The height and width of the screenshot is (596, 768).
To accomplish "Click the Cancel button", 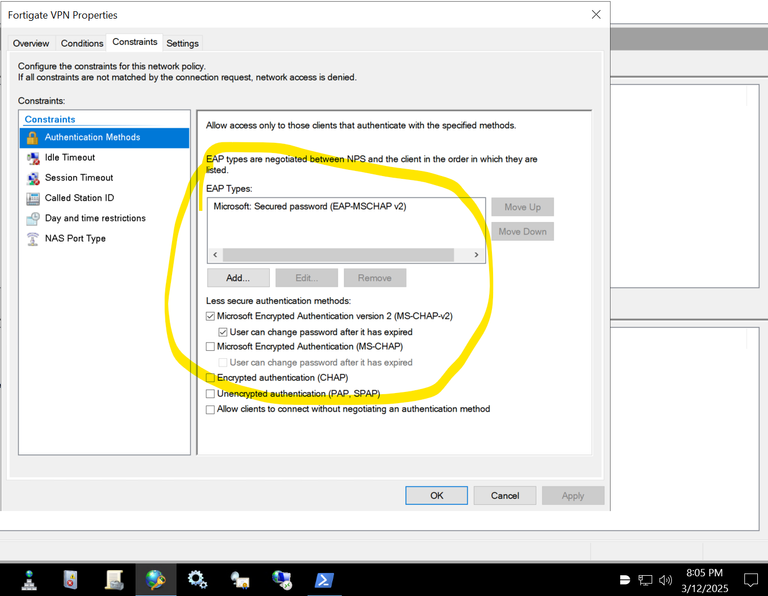I will coord(505,496).
